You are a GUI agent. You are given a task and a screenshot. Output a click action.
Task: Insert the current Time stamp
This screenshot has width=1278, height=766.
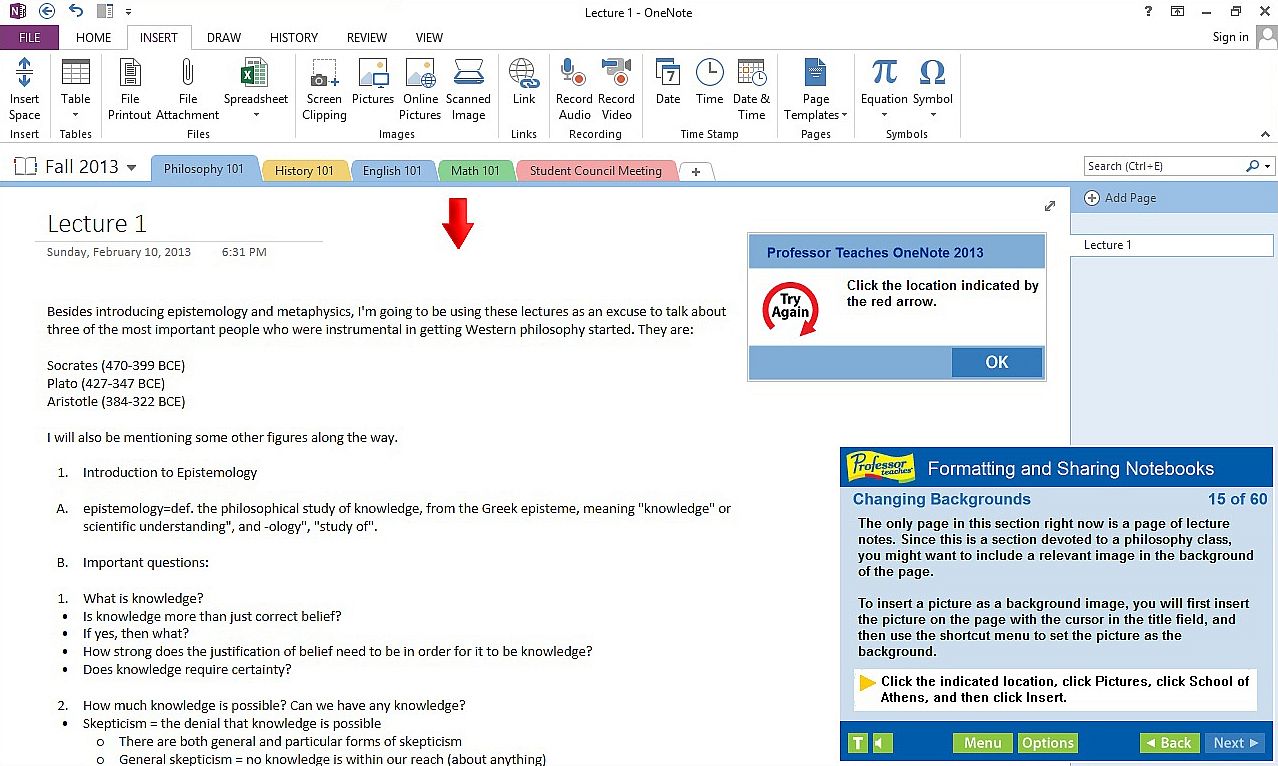pos(709,80)
